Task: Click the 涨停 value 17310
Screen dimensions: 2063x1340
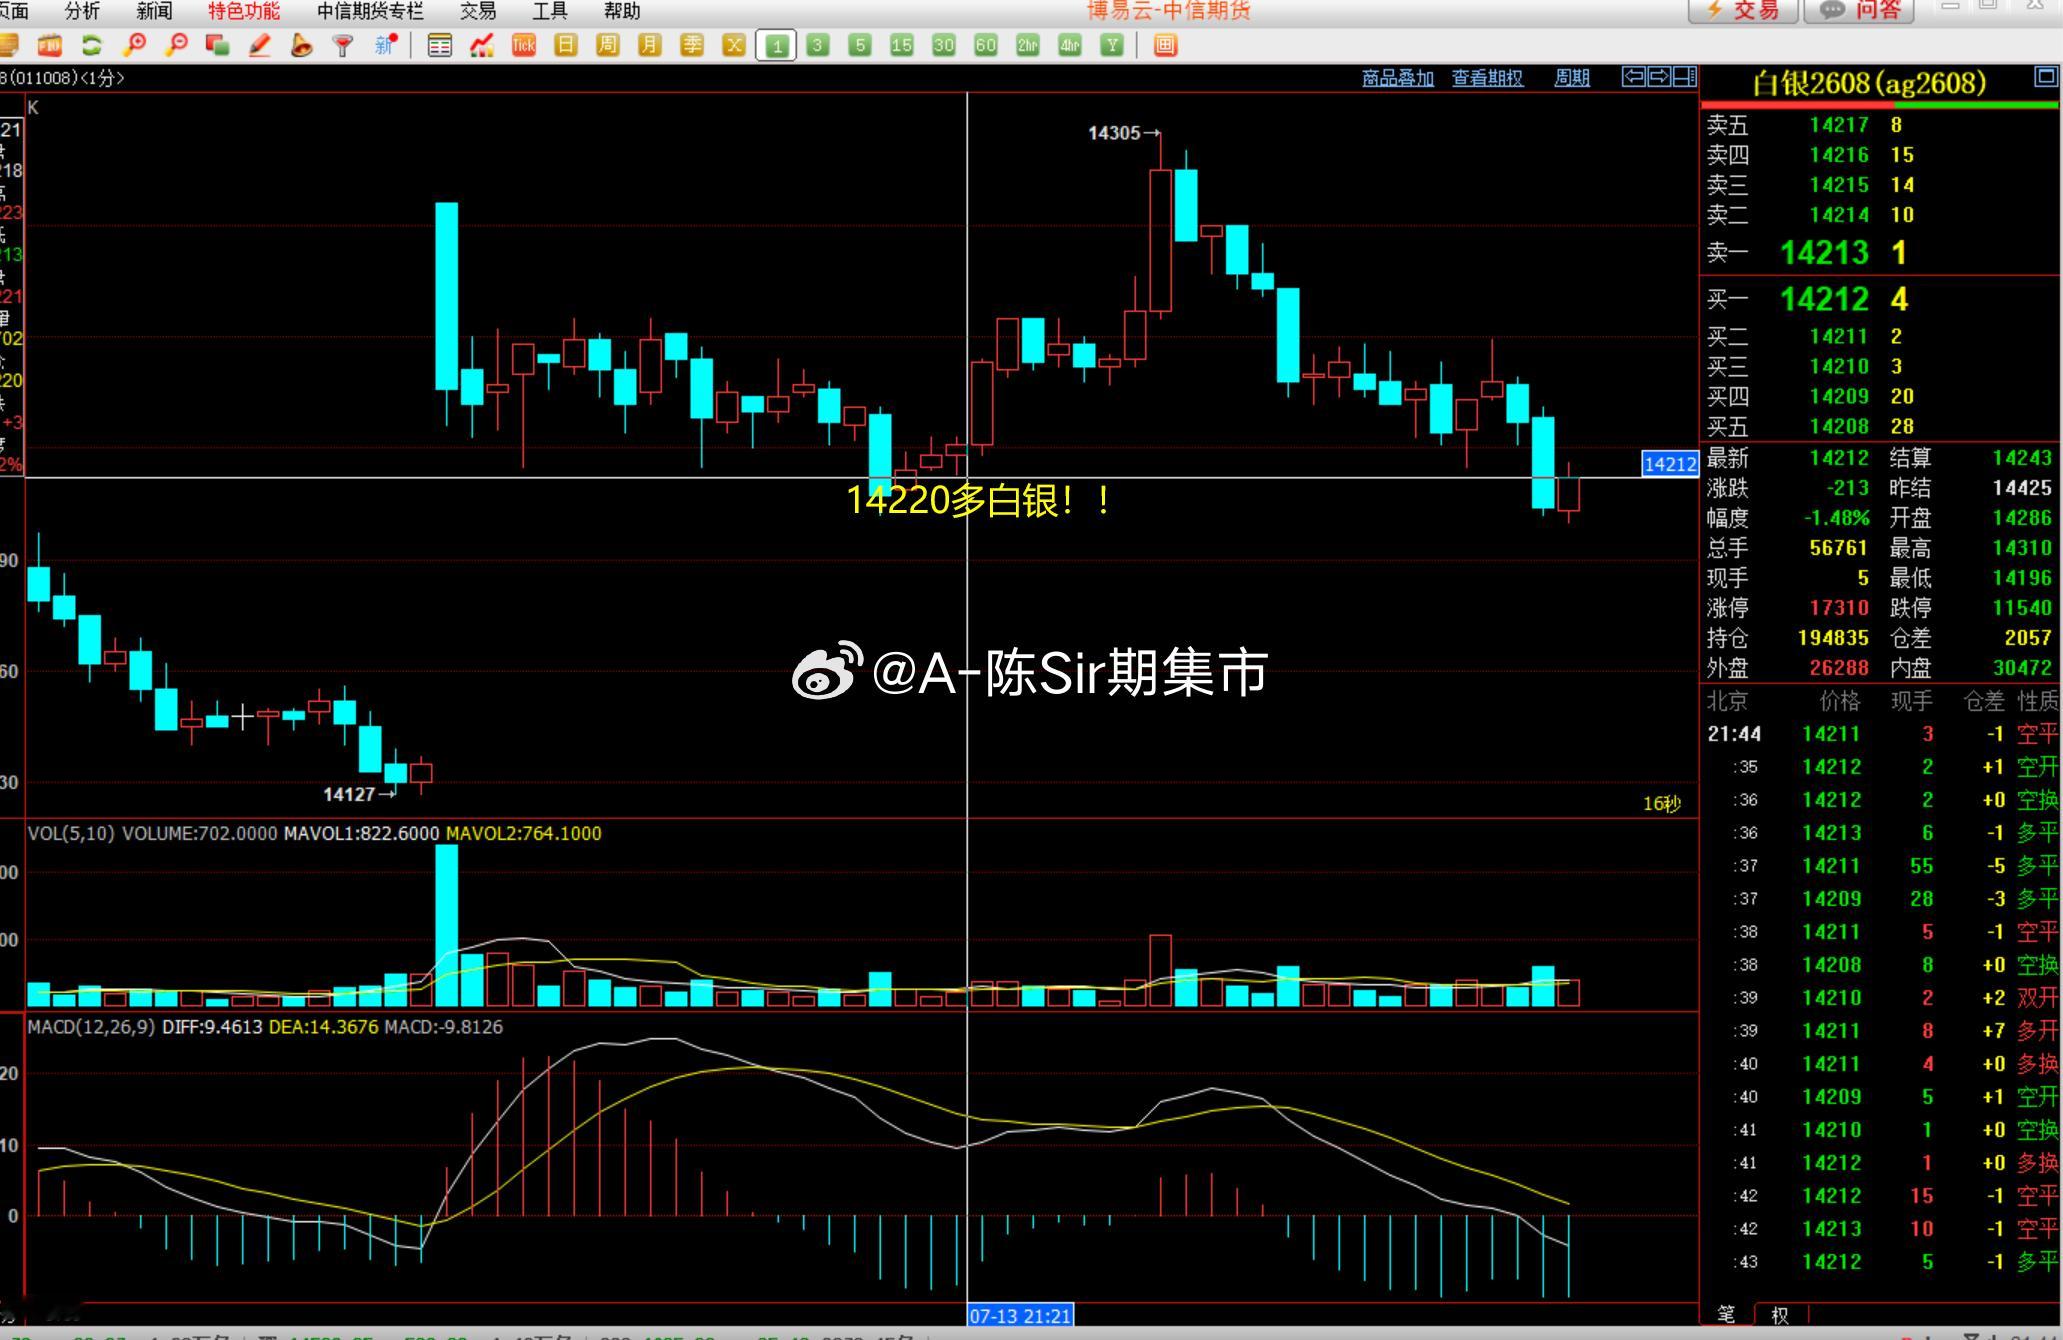Action: pos(1839,608)
